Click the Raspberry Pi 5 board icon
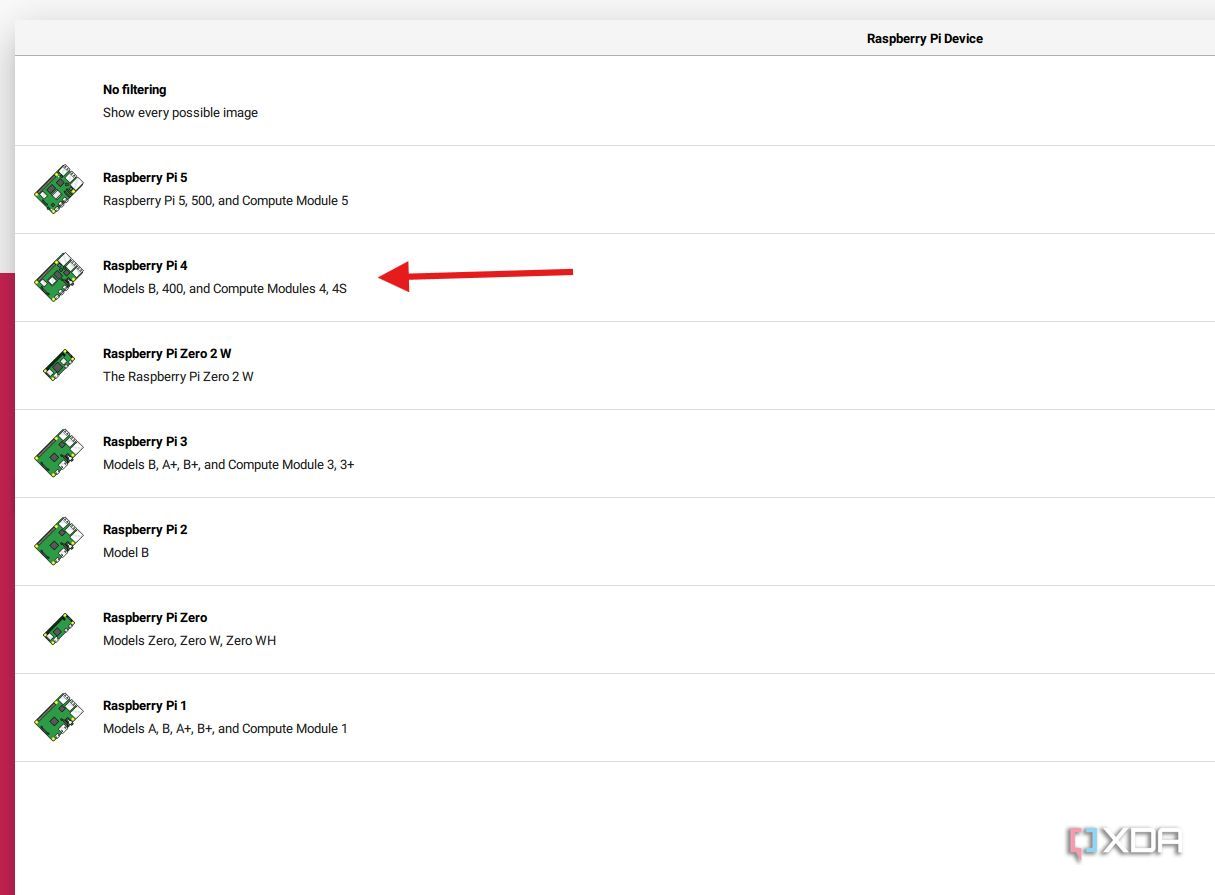The height and width of the screenshot is (895, 1215). tap(59, 189)
